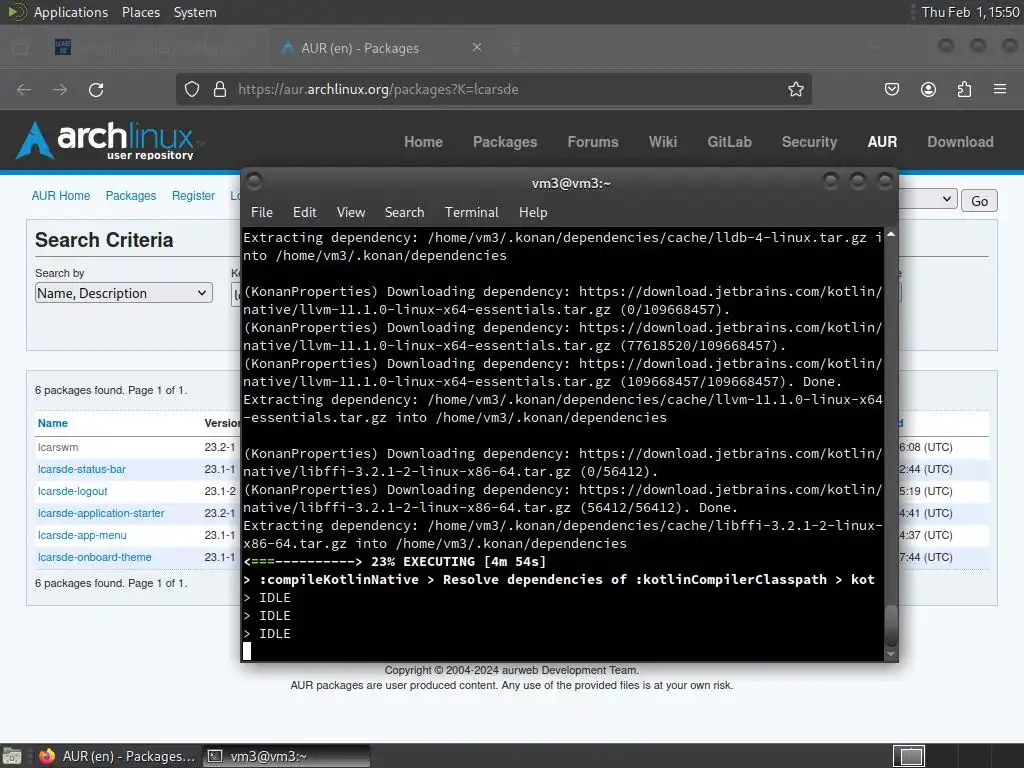Image resolution: width=1024 pixels, height=768 pixels.
Task: Click the browser URL address bar
Action: click(494, 89)
